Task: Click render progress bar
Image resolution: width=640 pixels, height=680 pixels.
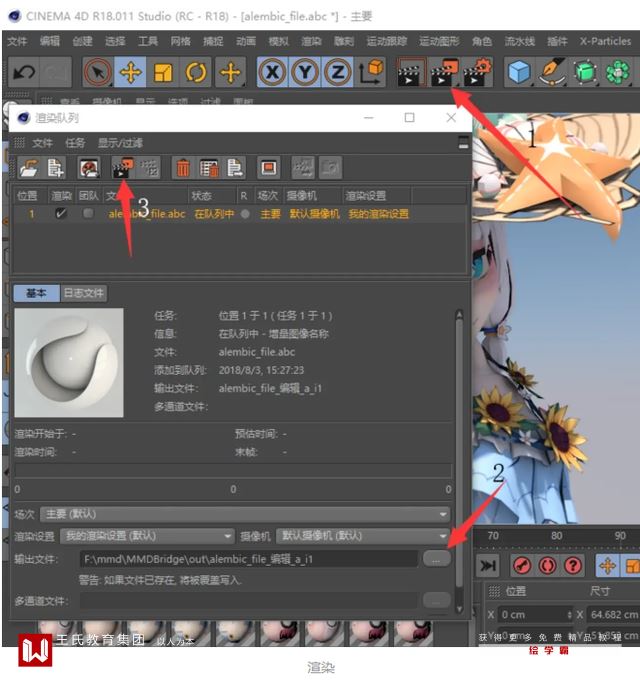Action: click(x=233, y=471)
